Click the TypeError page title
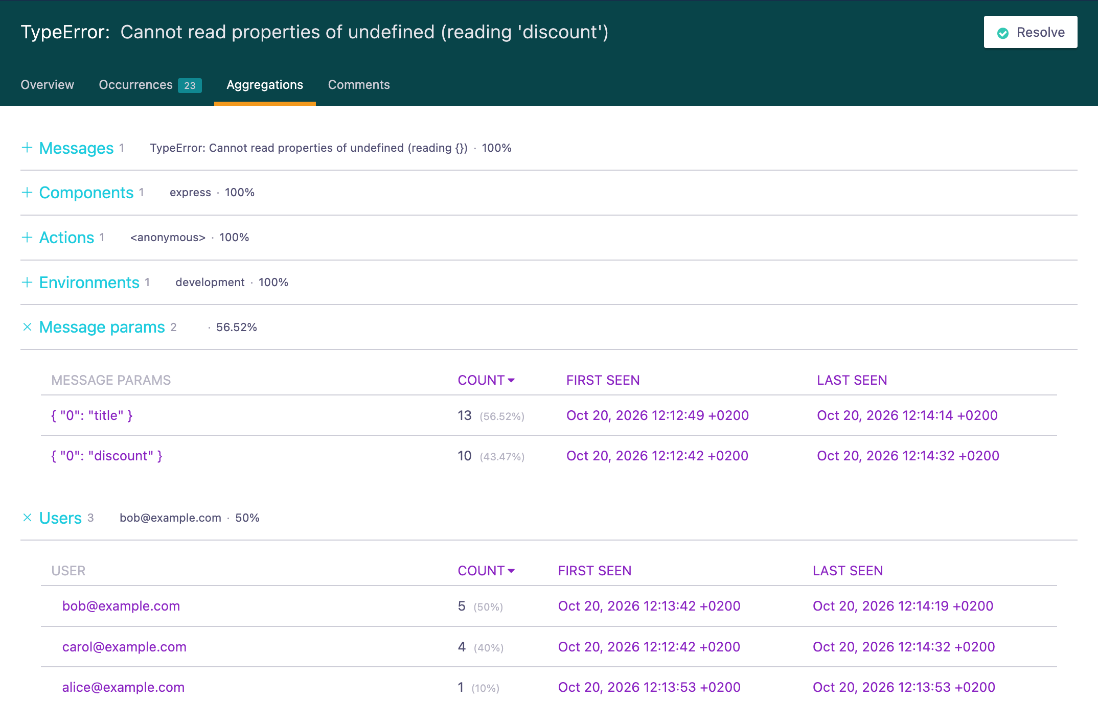This screenshot has height=701, width=1098. point(314,32)
